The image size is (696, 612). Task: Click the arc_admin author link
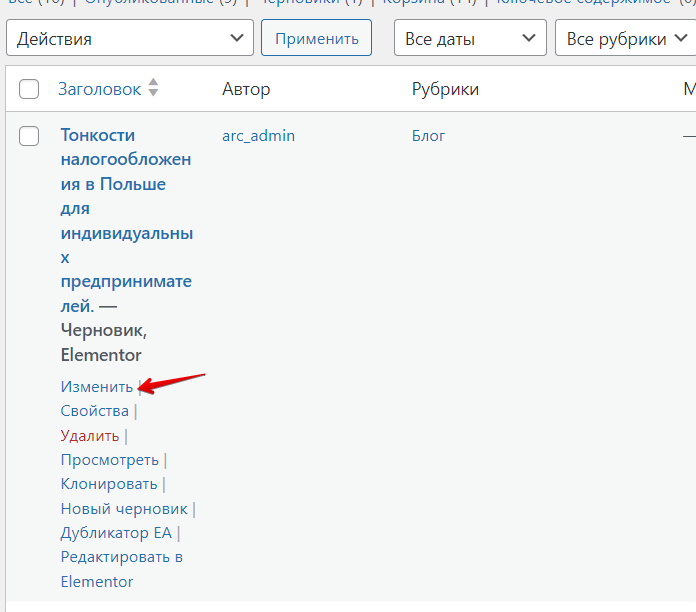[x=258, y=135]
